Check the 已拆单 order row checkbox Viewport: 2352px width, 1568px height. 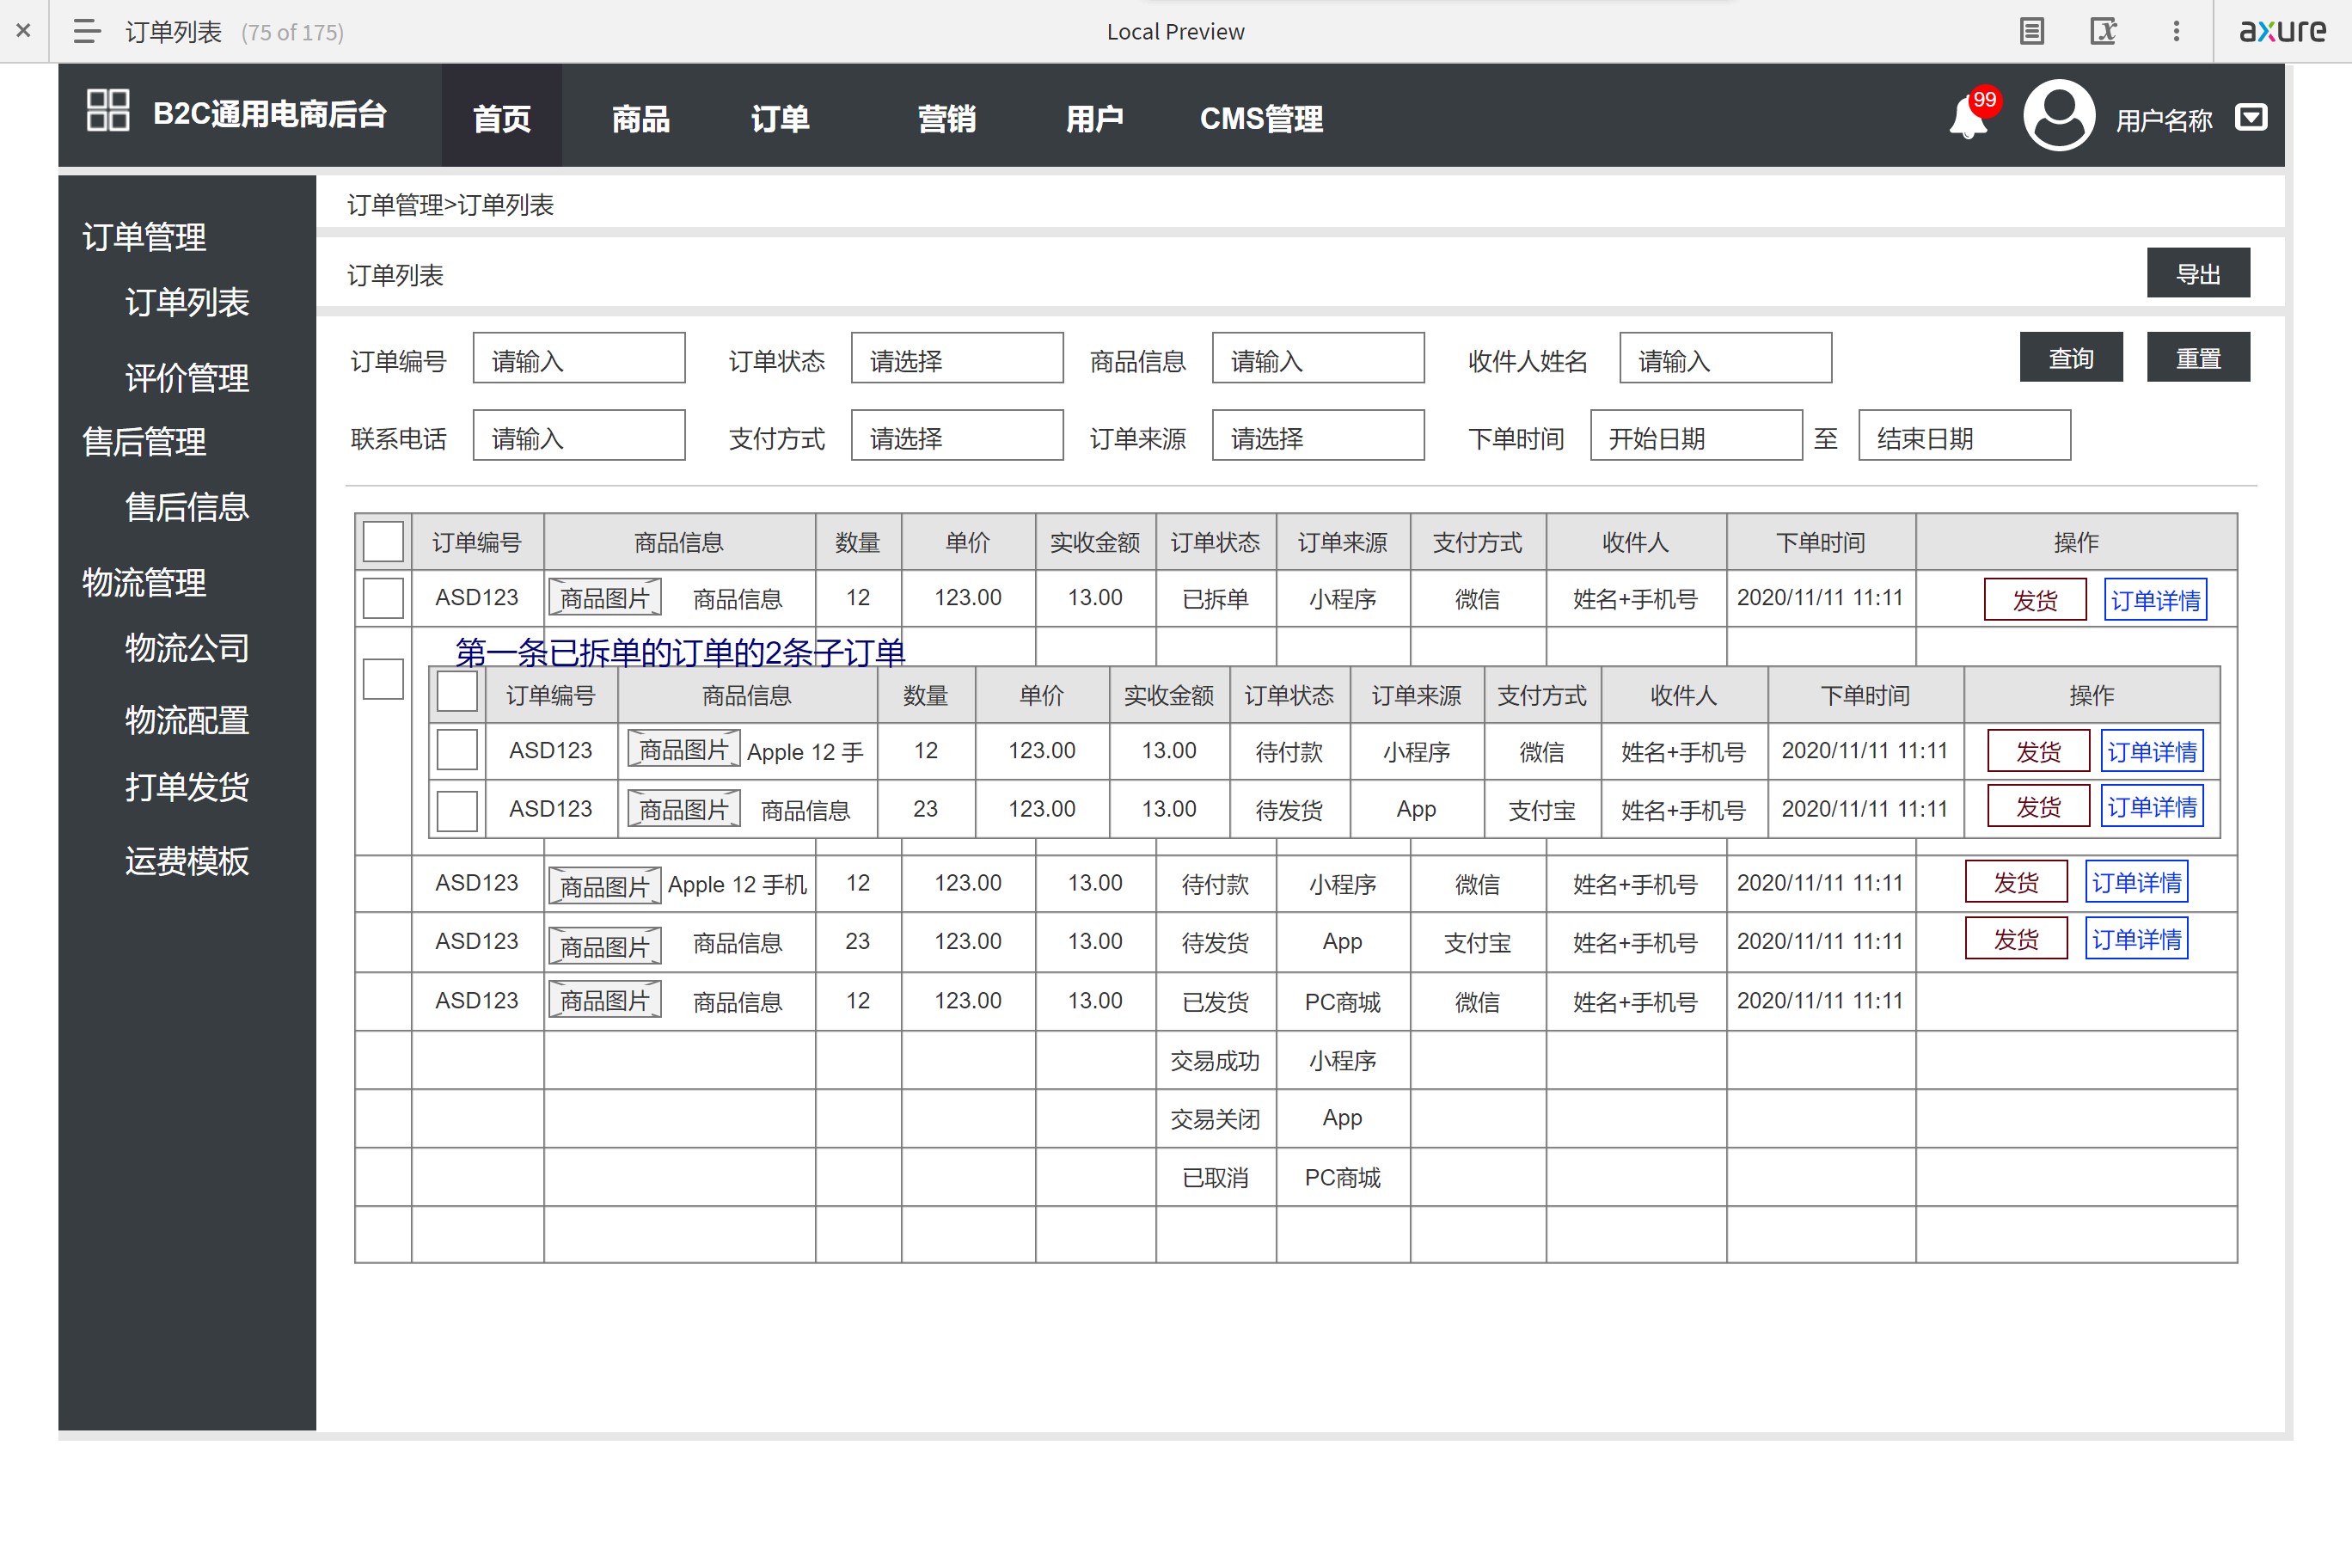point(383,598)
